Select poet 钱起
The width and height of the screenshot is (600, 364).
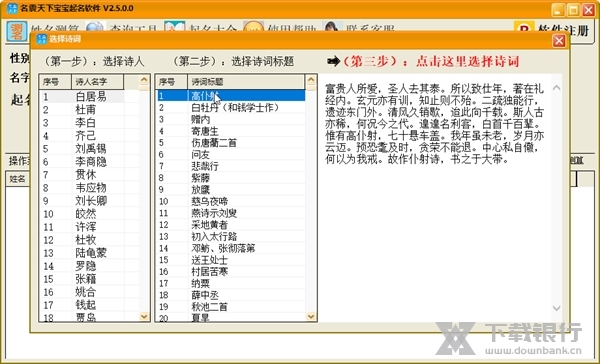(85, 305)
